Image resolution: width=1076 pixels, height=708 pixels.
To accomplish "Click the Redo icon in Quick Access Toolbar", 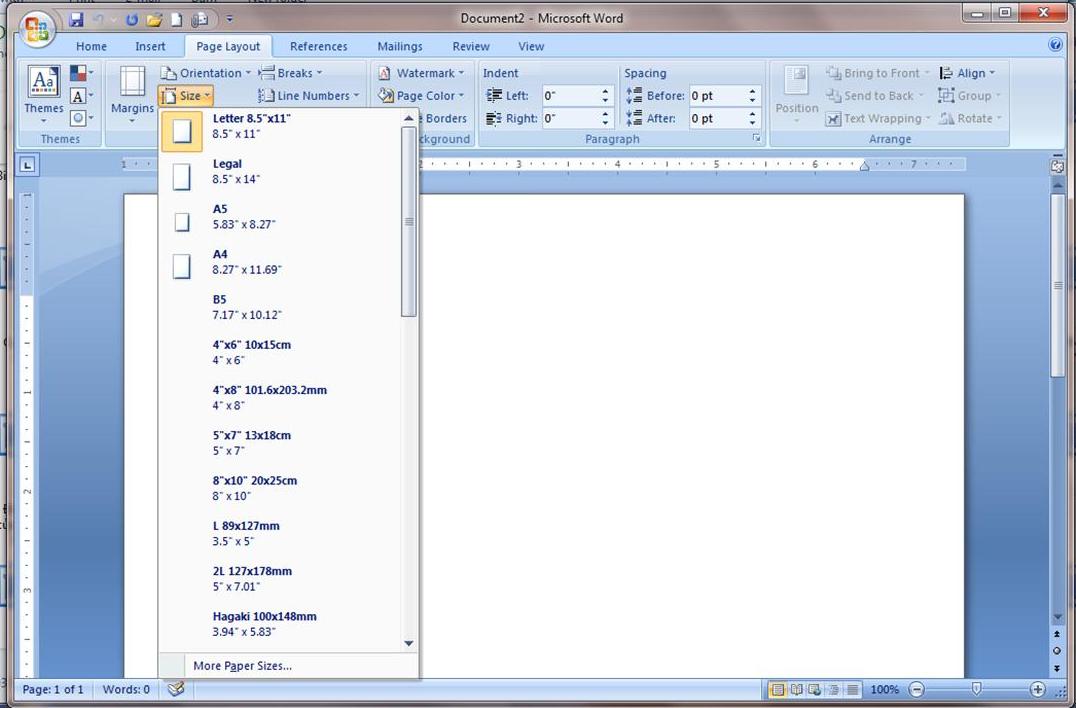I will click(132, 19).
